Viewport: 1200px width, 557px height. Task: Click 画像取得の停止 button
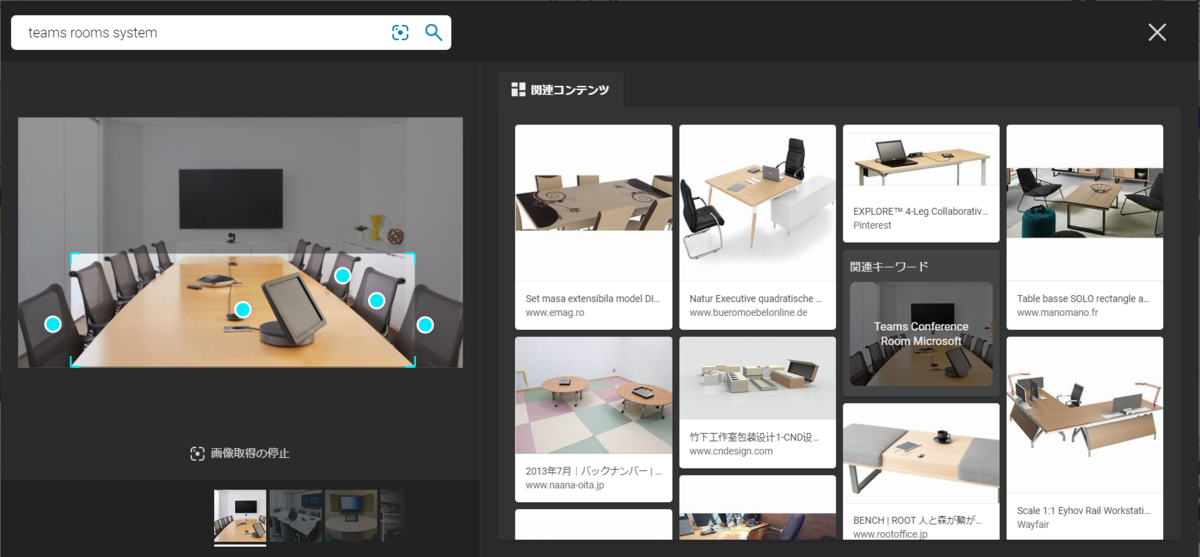click(240, 453)
